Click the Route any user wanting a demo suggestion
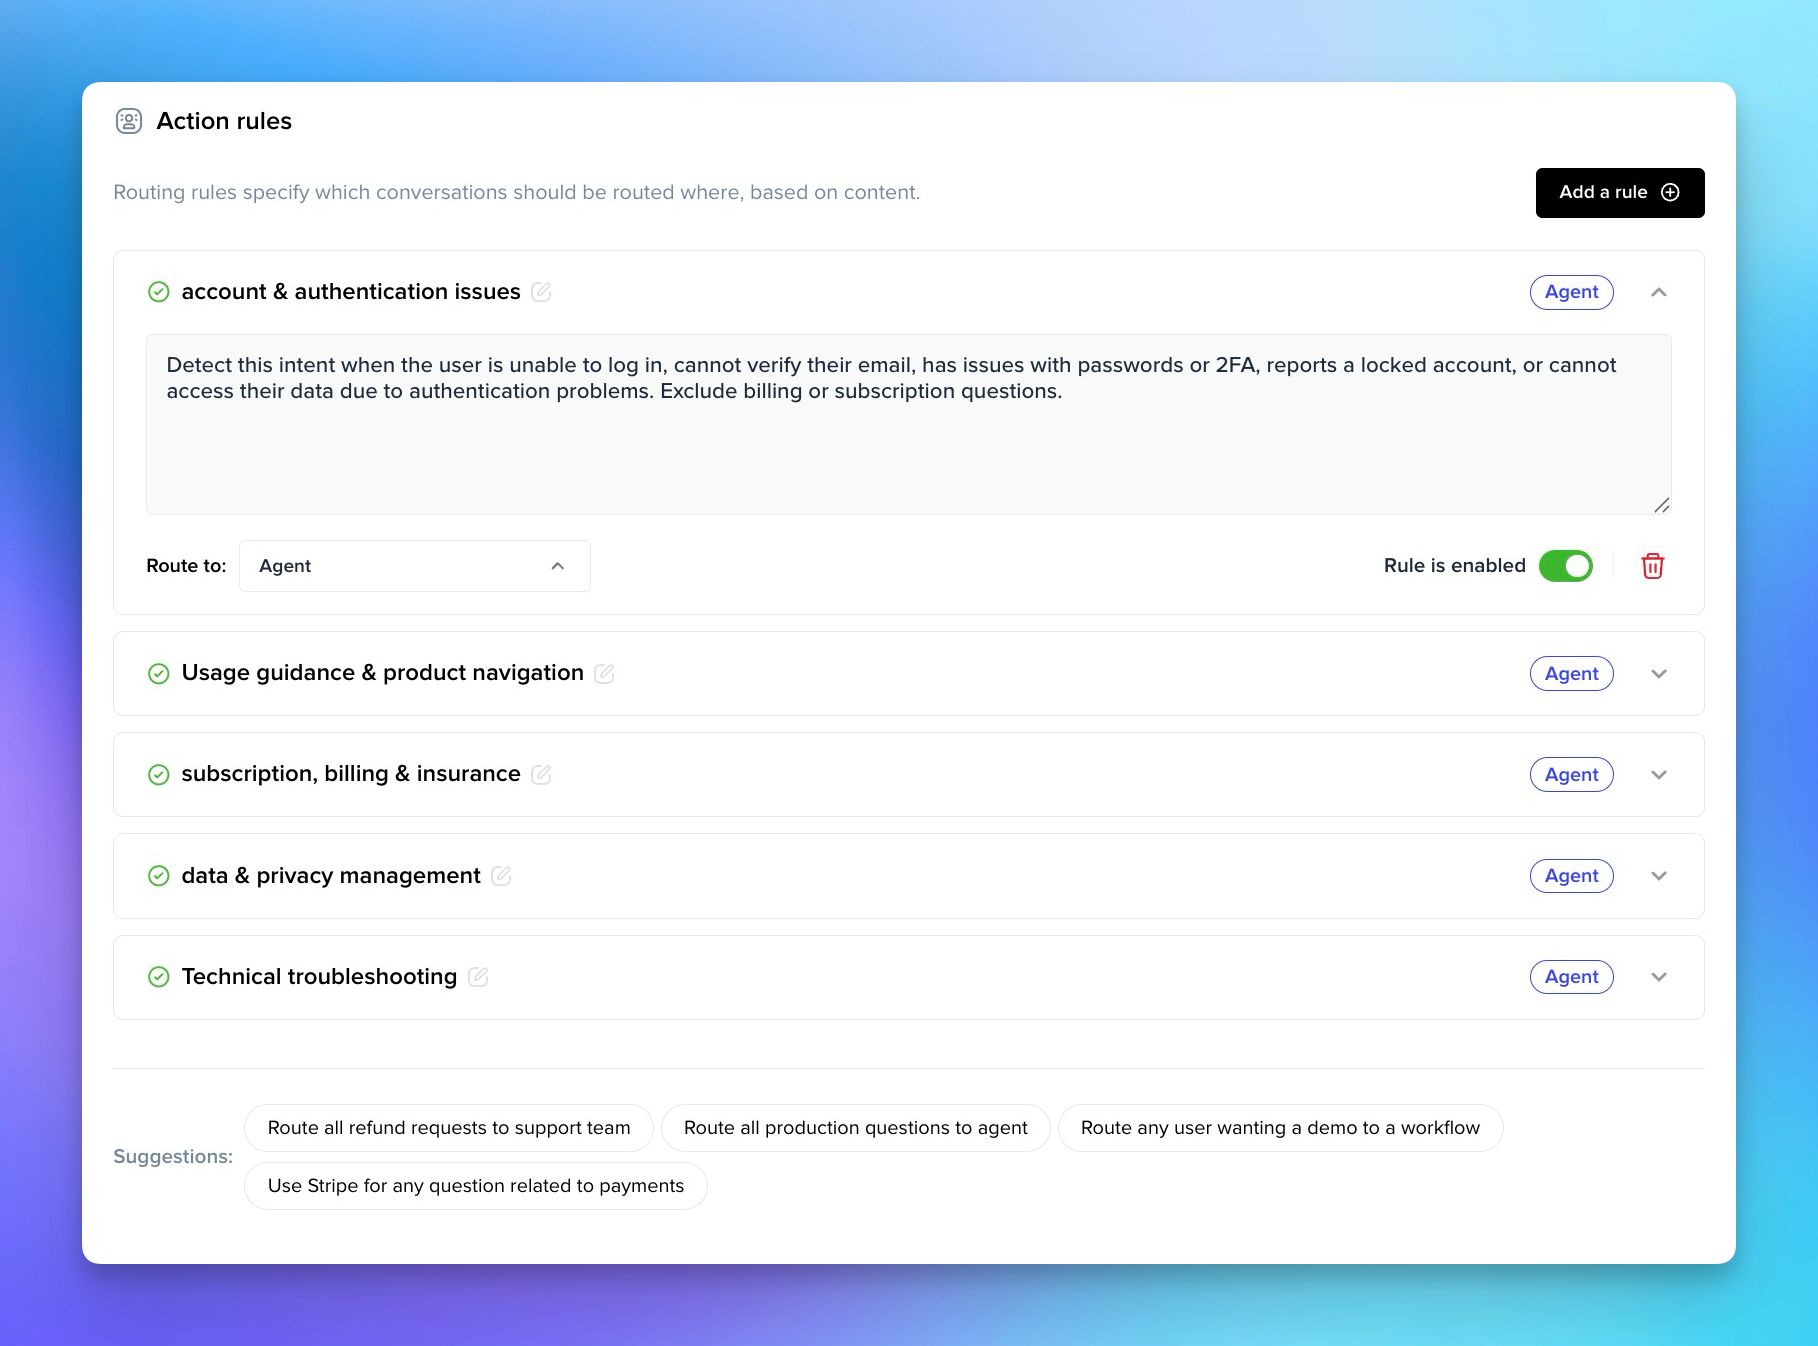 1279,1128
